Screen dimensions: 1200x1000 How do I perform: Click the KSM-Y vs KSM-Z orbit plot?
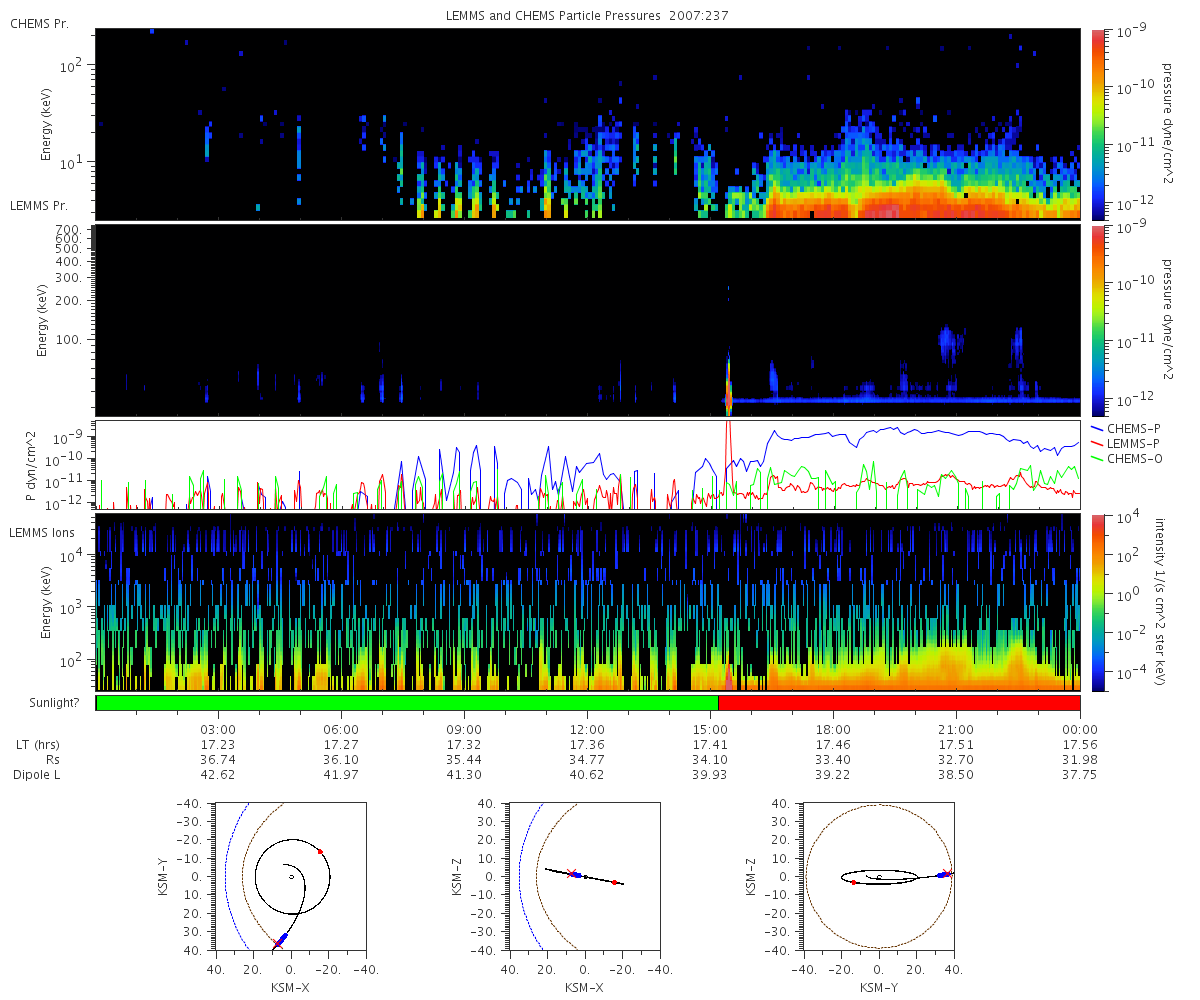click(879, 877)
